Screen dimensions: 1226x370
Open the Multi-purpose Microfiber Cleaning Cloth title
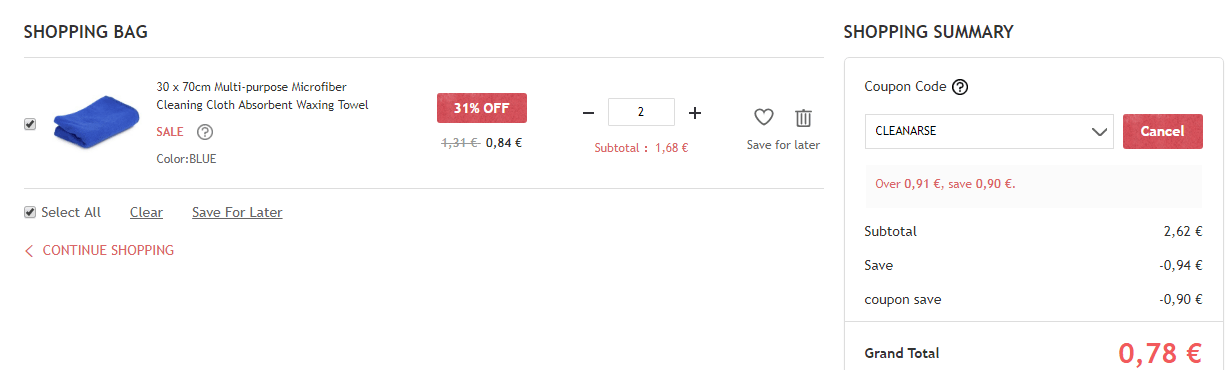tap(263, 96)
